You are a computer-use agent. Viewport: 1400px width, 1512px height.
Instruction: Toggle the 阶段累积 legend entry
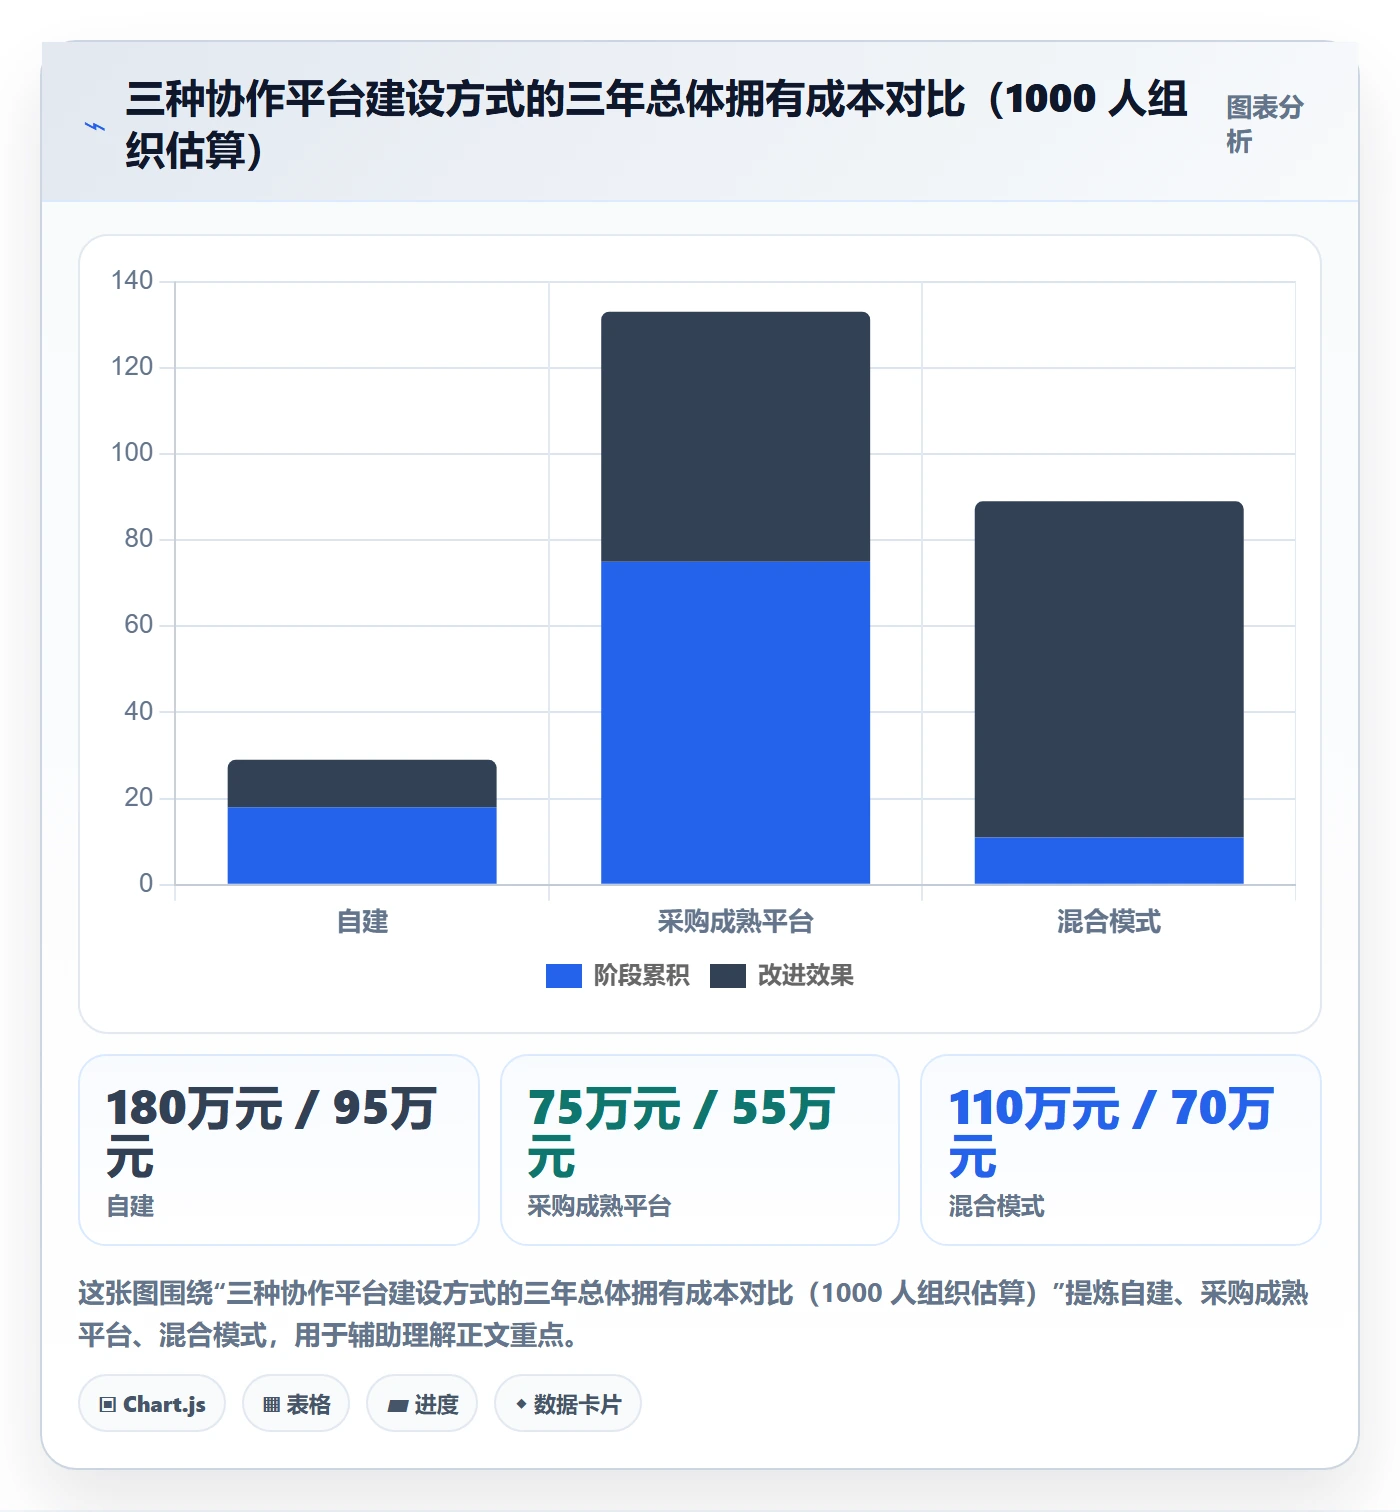(x=617, y=975)
